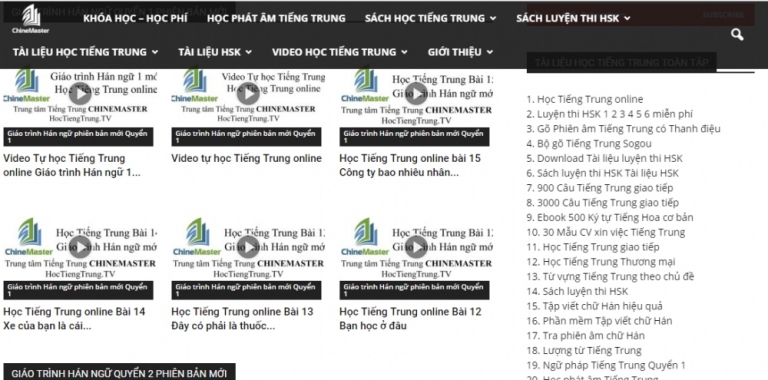The height and width of the screenshot is (380, 768).
Task: Click the category tag under Bài 15 thumbnail
Action: click(414, 137)
